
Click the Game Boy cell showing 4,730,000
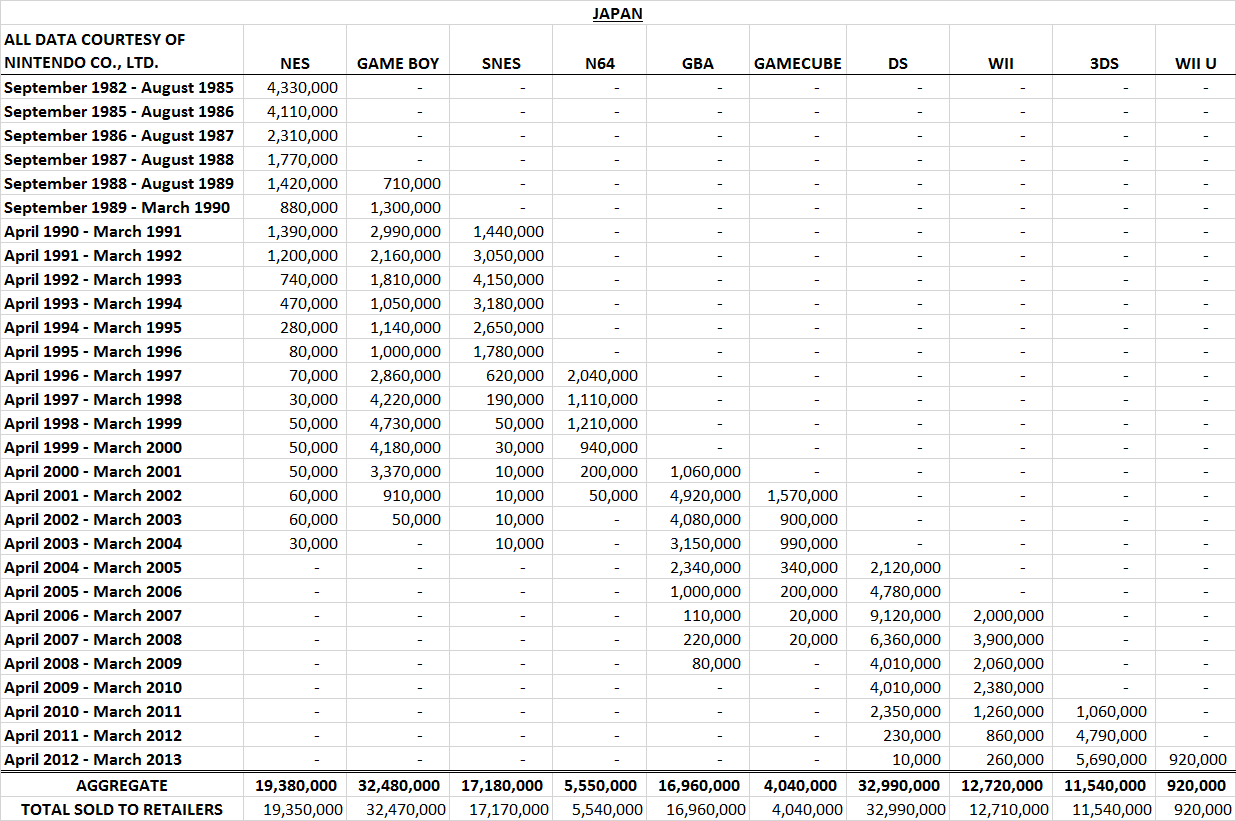click(405, 423)
